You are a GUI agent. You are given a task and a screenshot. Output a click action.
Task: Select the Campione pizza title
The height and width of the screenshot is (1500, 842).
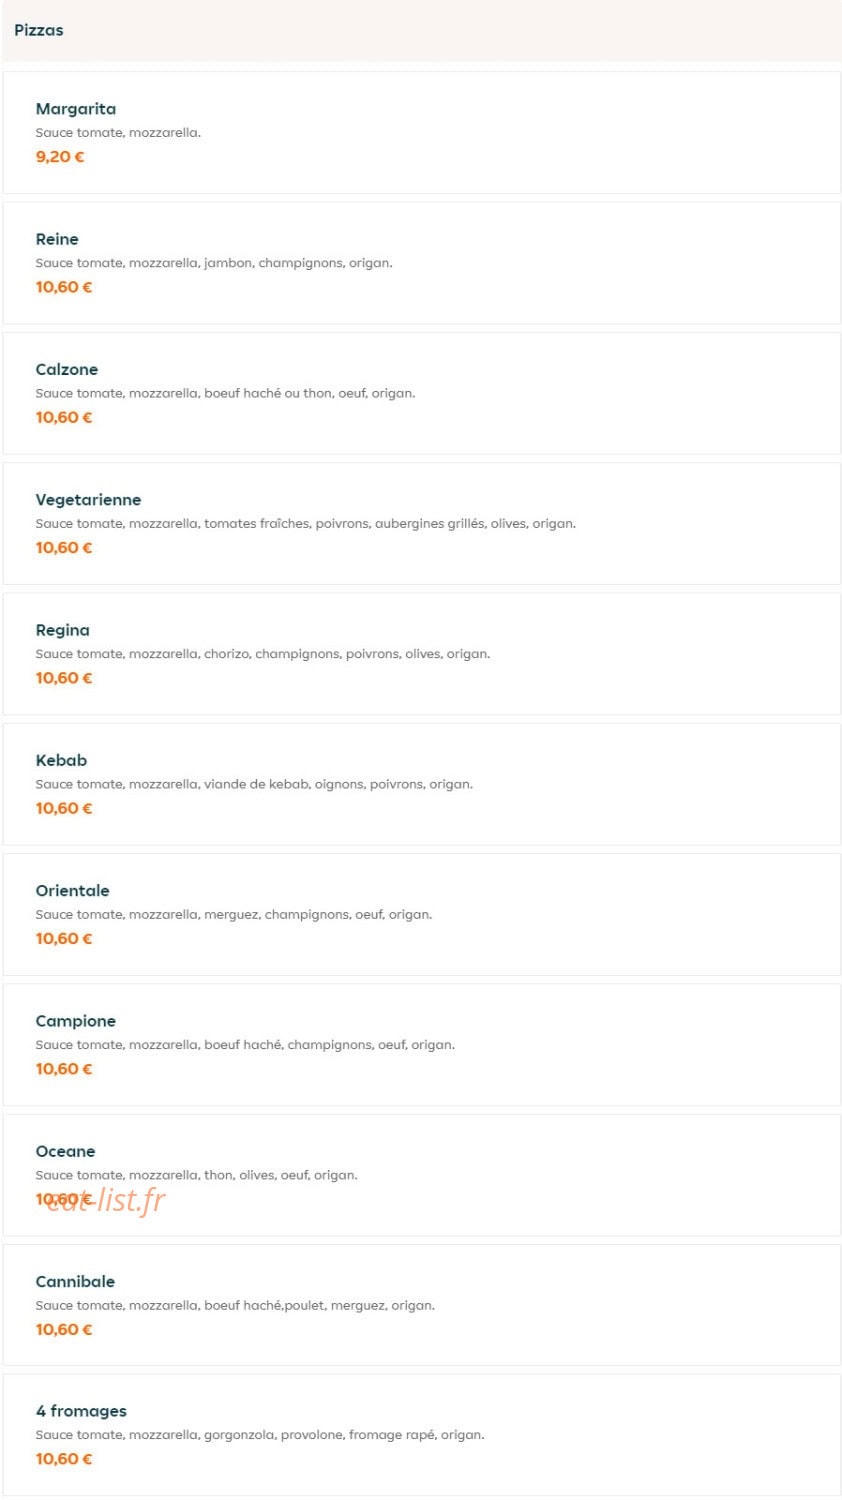[x=76, y=1021]
